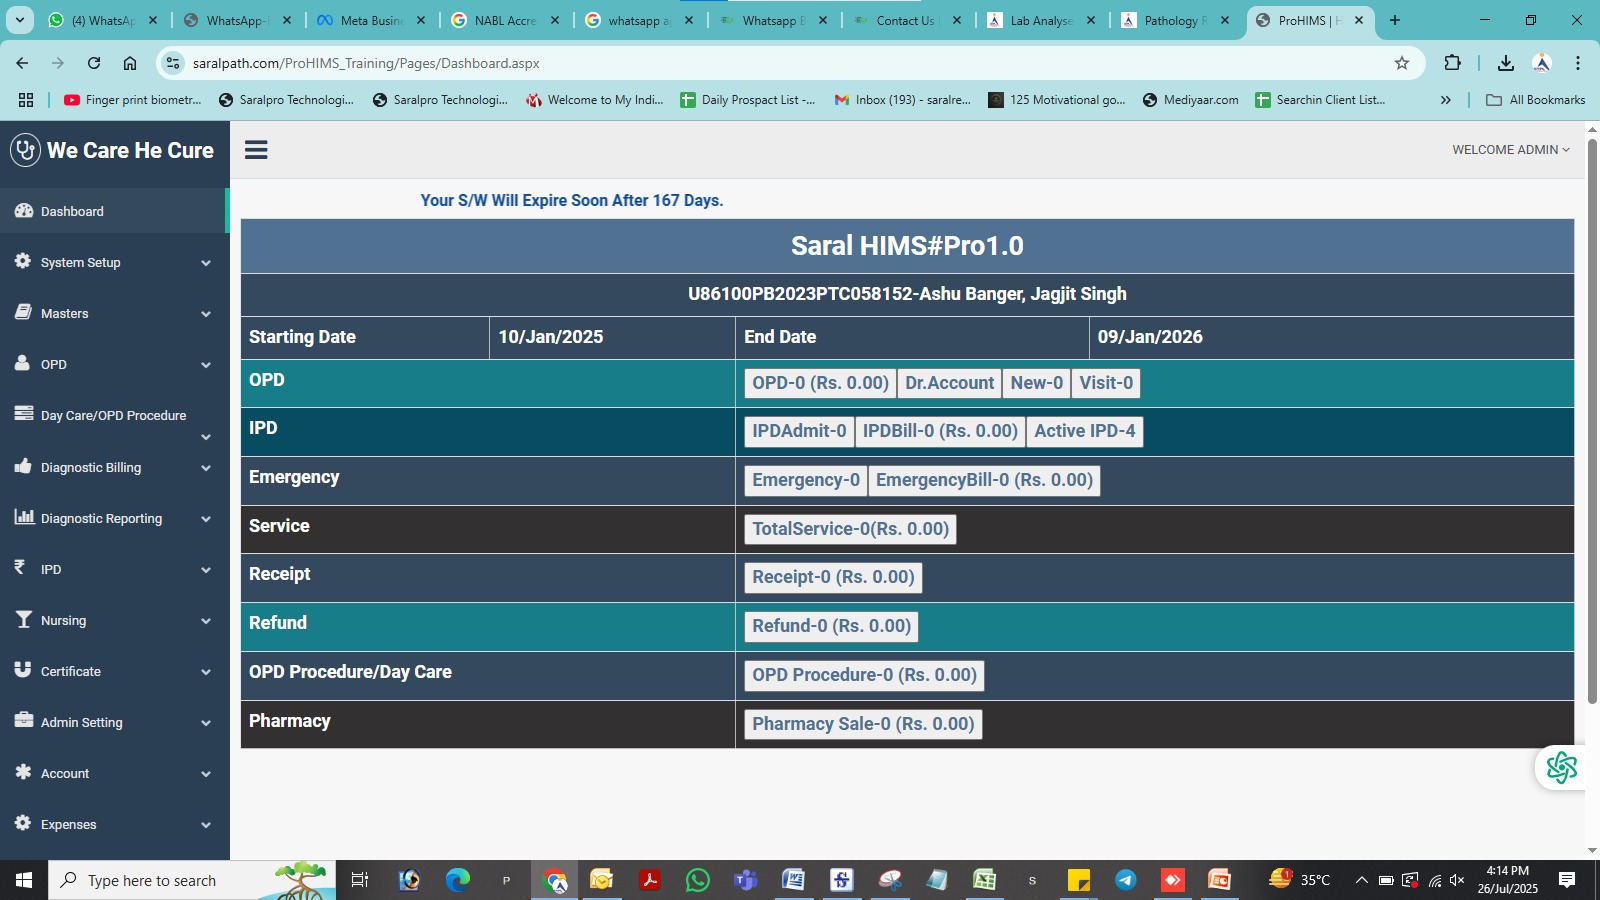Expand the IPD sidebar chevron
Screen dimensions: 1600x900
coord(206,570)
